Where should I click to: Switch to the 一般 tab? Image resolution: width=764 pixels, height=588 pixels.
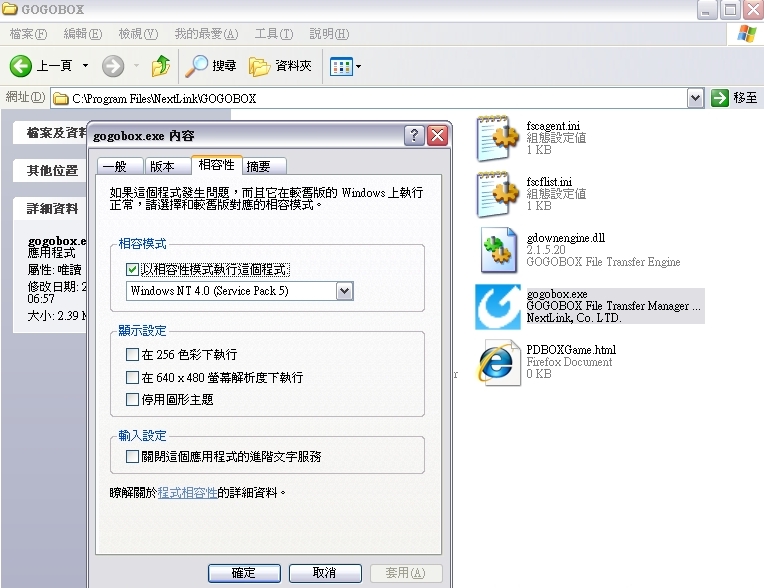coord(120,166)
